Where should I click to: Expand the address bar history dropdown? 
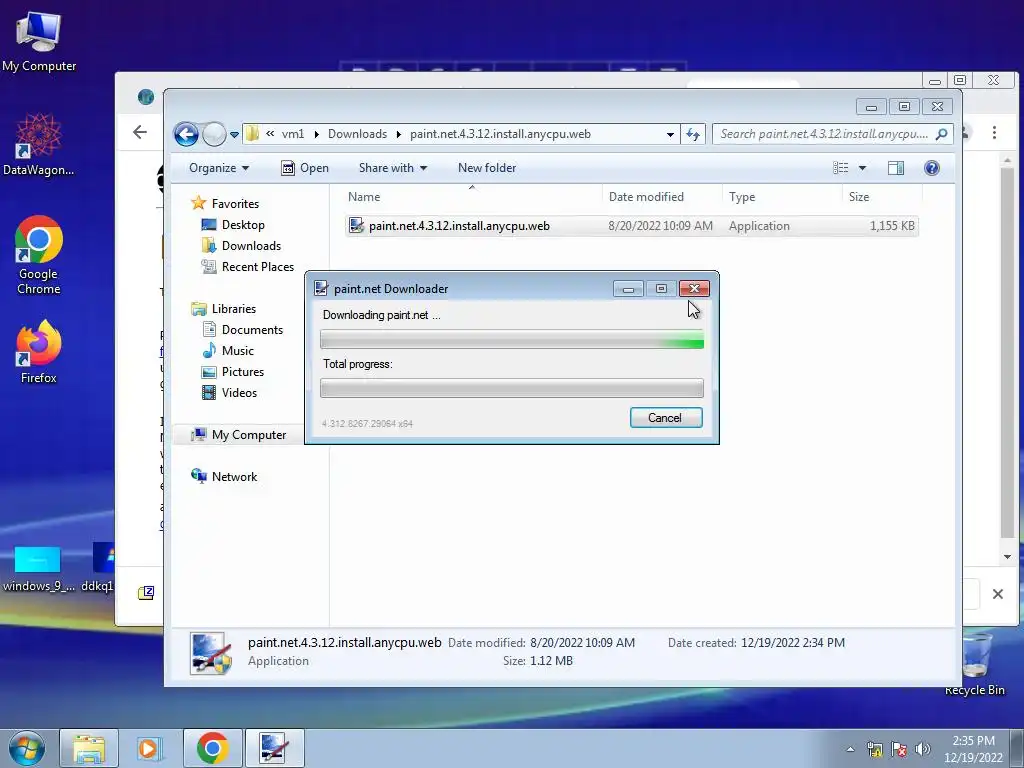pos(670,135)
